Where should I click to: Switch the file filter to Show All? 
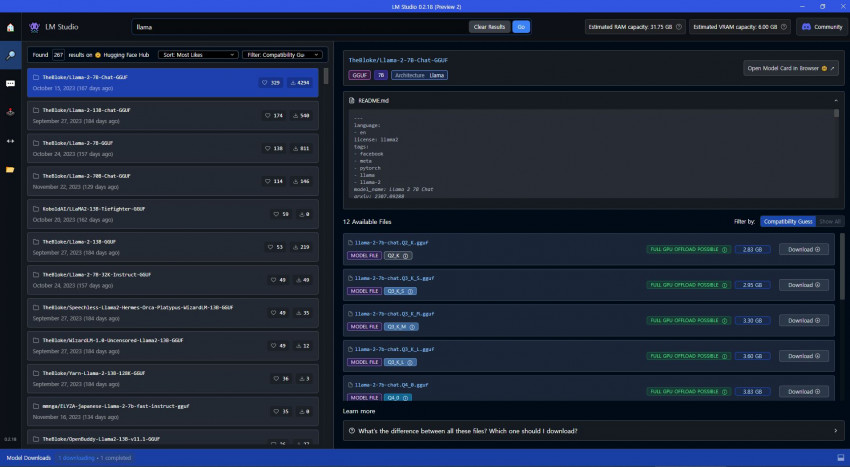click(x=830, y=221)
